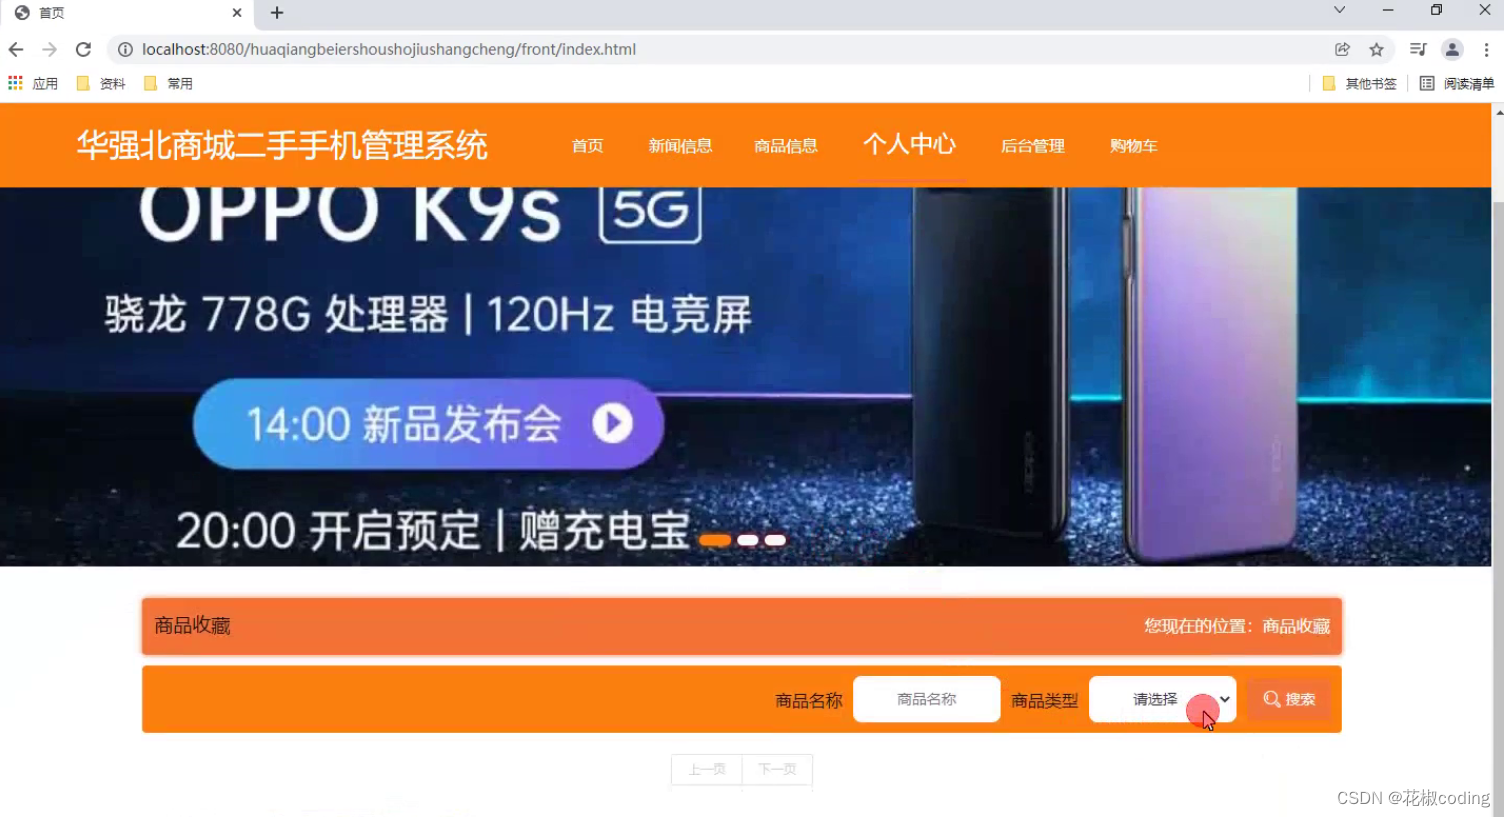Click the 上一页 pagination button
The image size is (1505, 817).
(707, 769)
